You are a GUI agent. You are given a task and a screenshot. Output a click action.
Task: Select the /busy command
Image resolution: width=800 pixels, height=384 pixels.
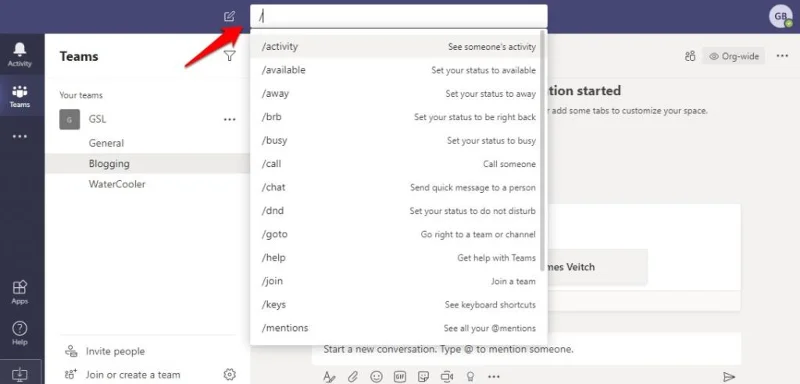[398, 140]
